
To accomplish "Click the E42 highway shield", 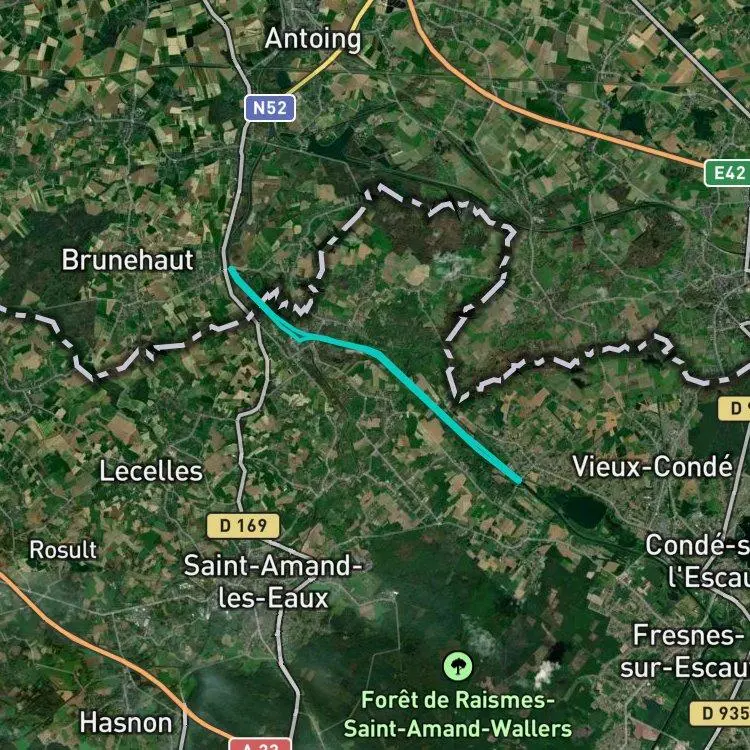I will [x=728, y=173].
